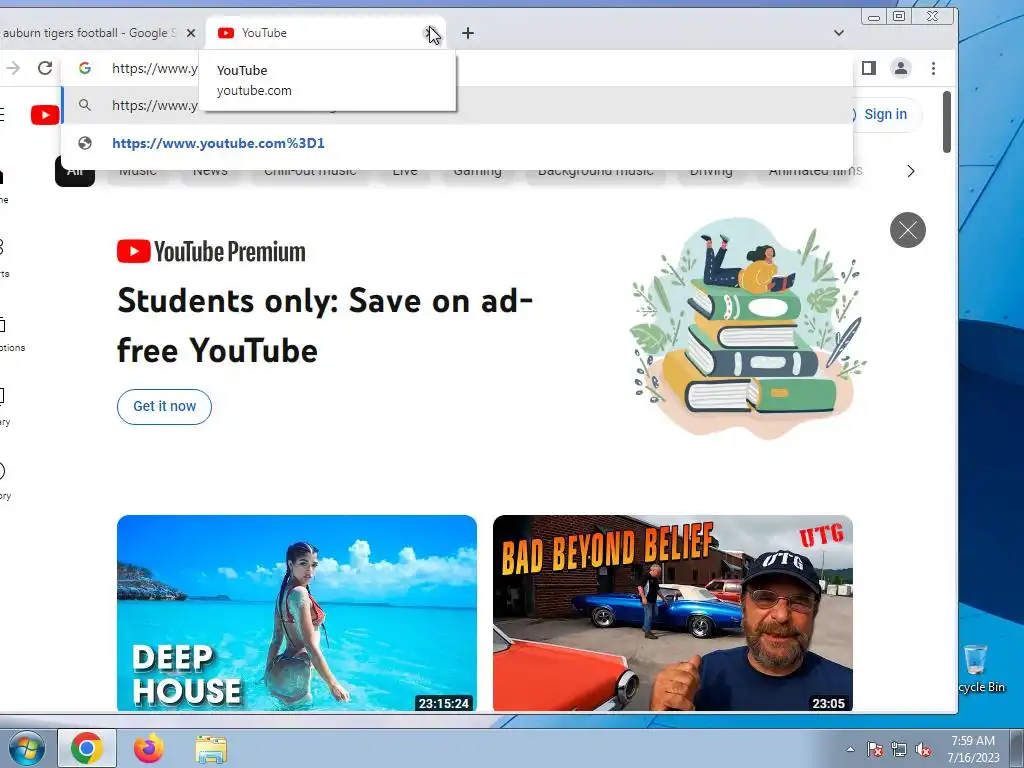The image size is (1024, 768).
Task: Launch Firefox from the taskbar
Action: (149, 748)
